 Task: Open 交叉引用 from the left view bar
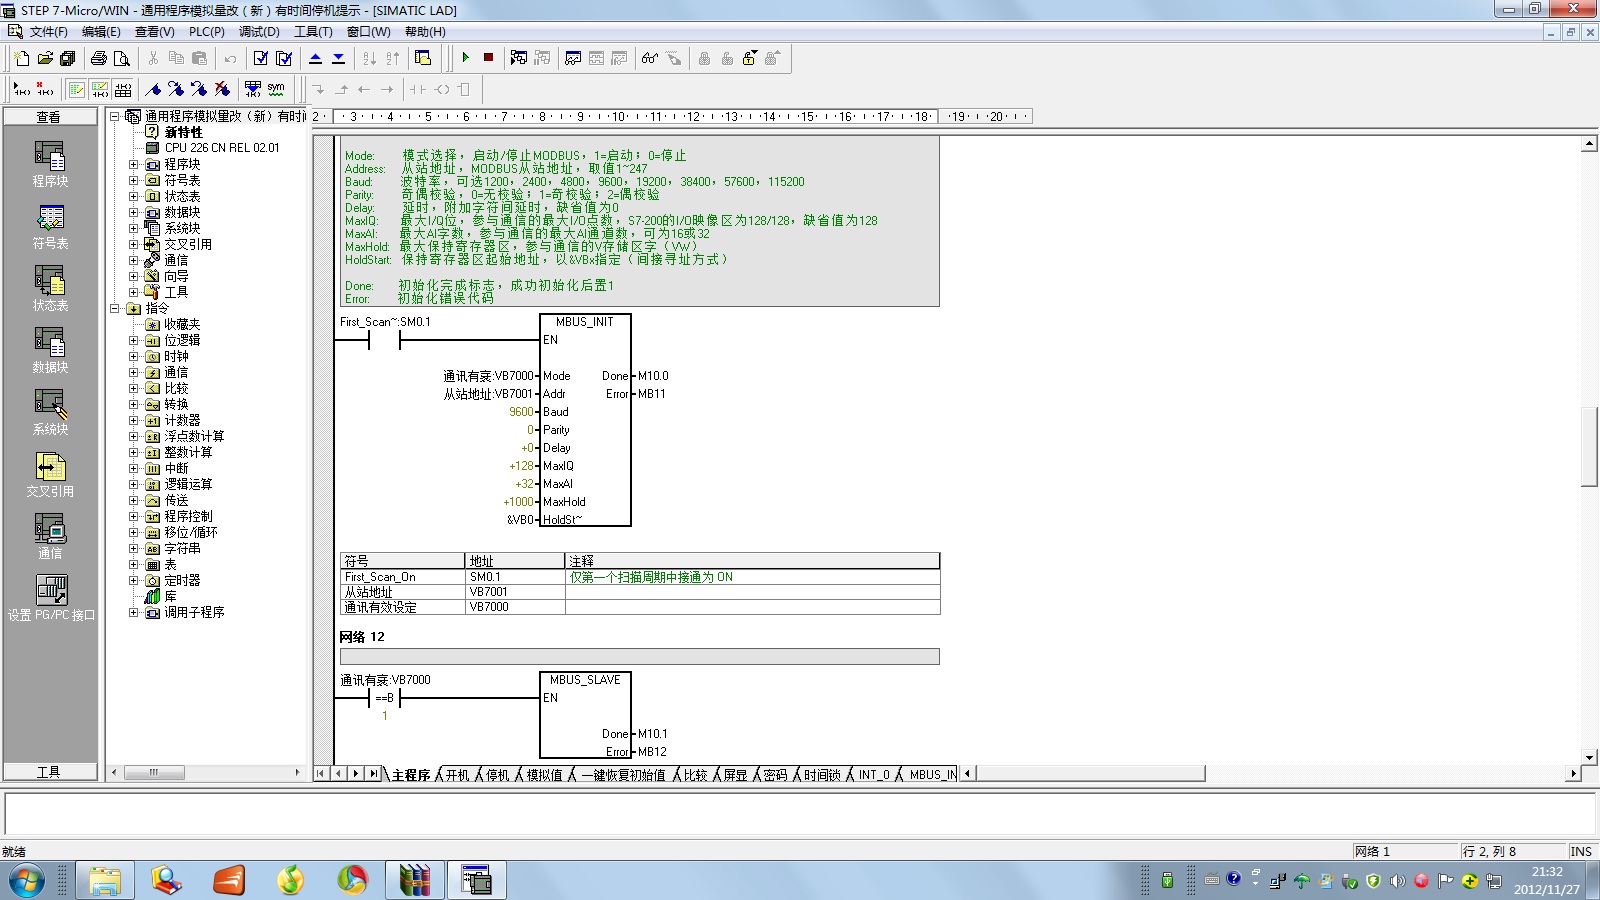tap(50, 475)
